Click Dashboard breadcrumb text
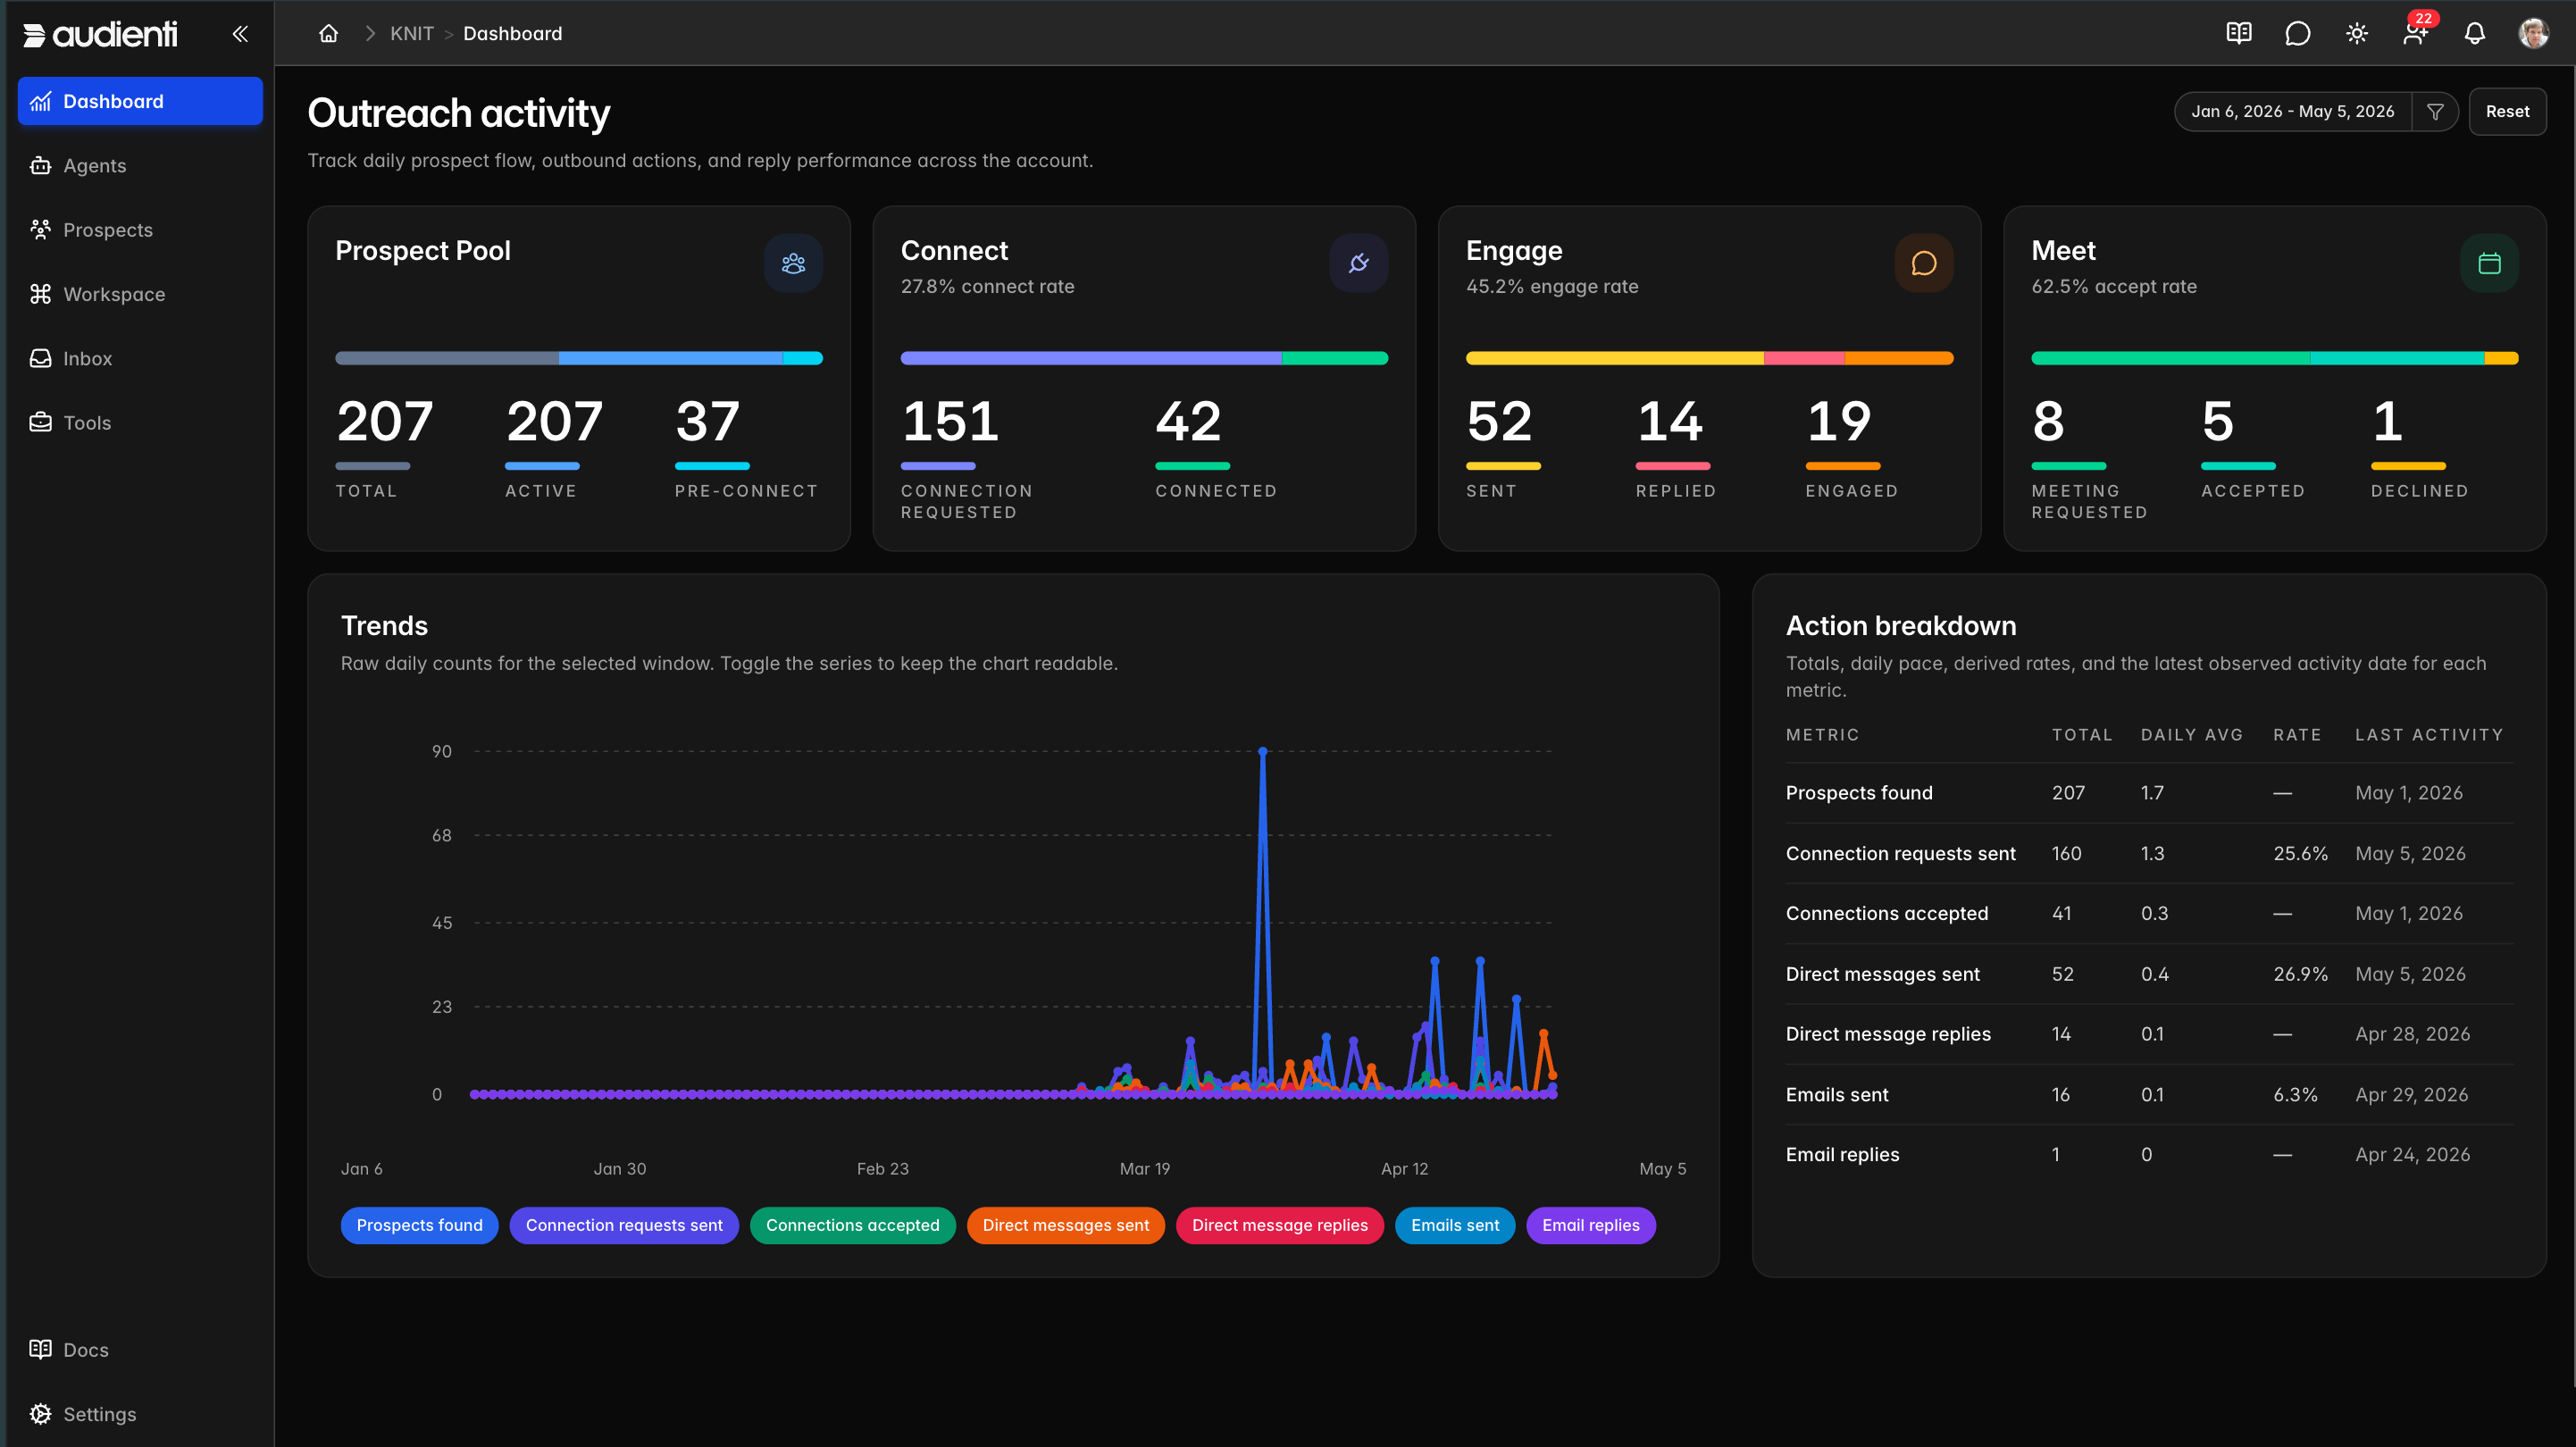This screenshot has width=2576, height=1447. tap(512, 34)
